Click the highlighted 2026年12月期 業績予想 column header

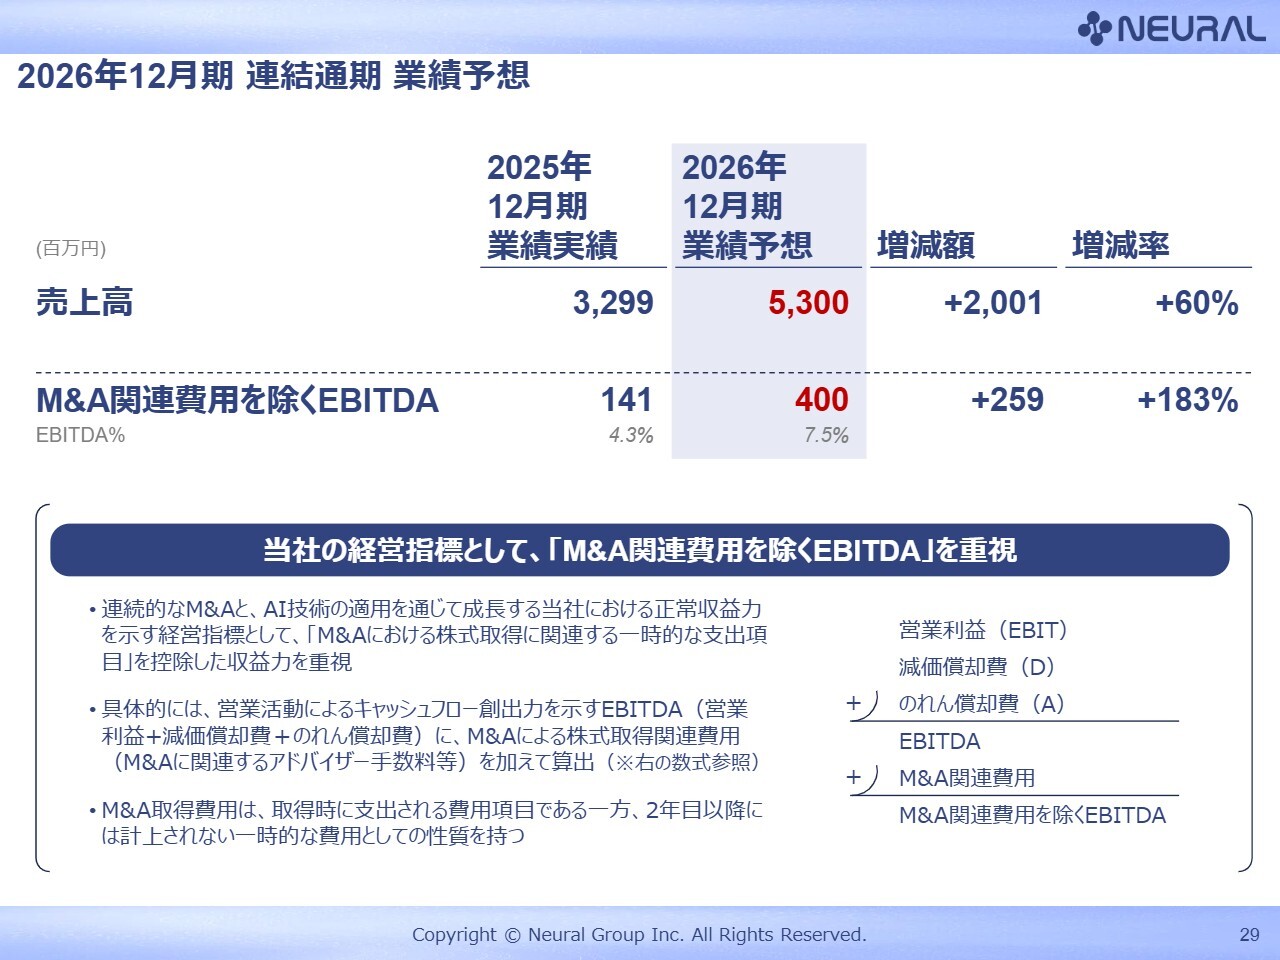(747, 206)
